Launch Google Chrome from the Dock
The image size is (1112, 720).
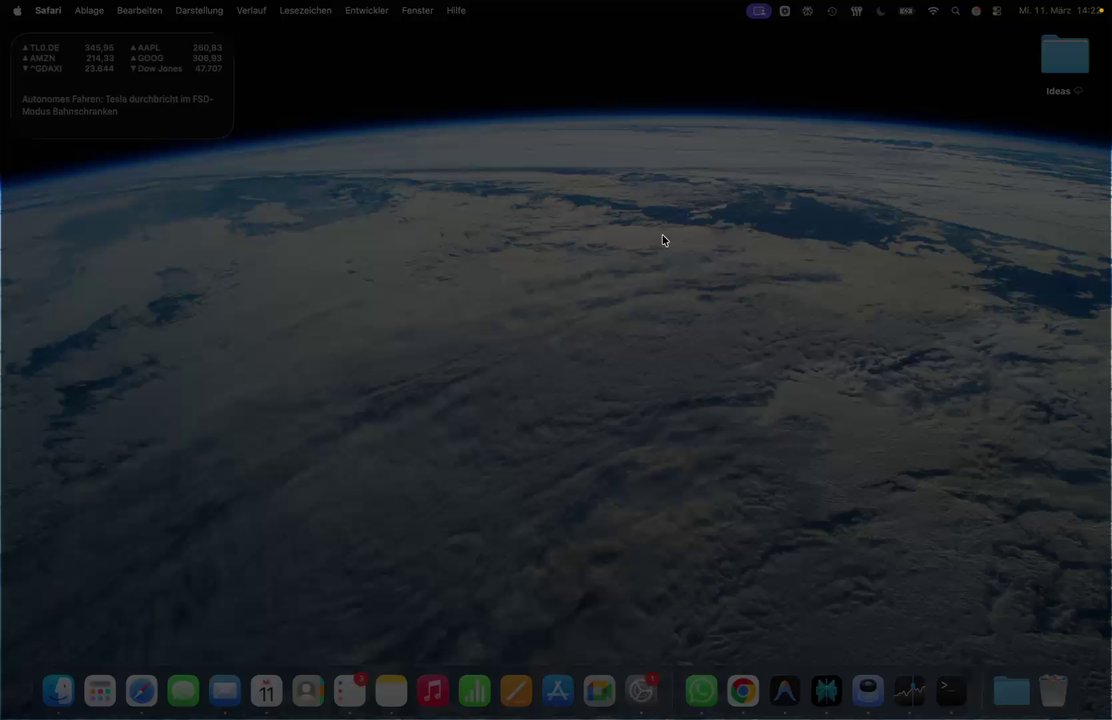tap(743, 691)
